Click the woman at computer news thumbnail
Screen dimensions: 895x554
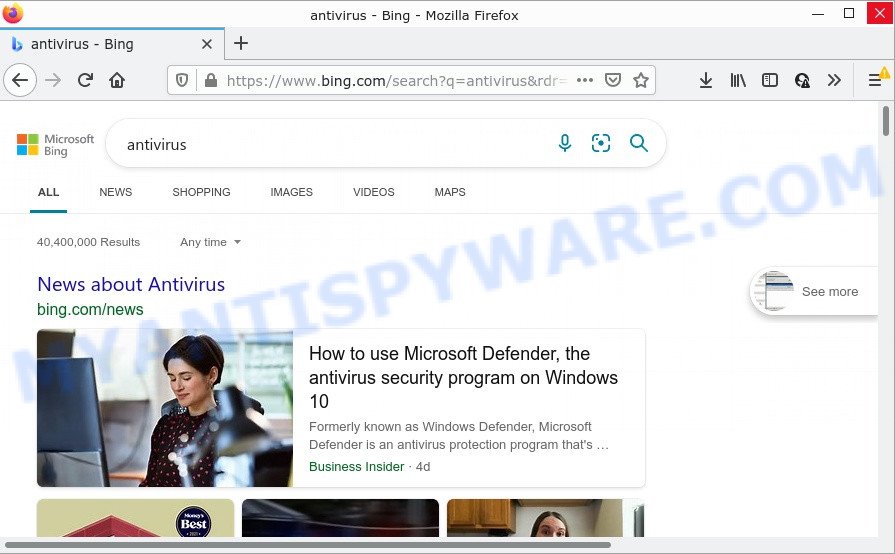[x=165, y=408]
